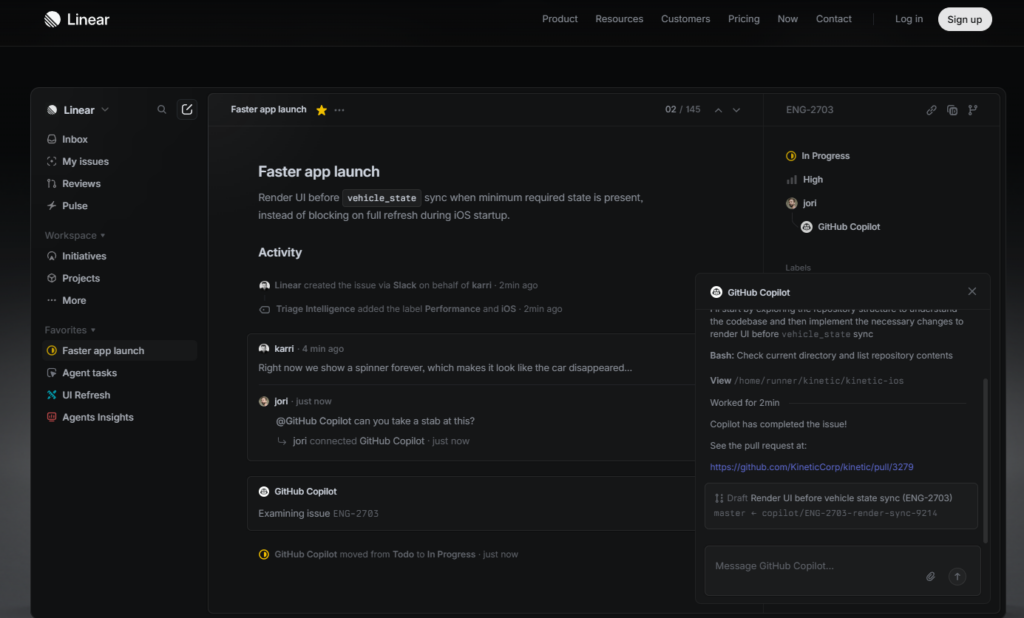Click Pricing in the top navigation

coord(744,19)
